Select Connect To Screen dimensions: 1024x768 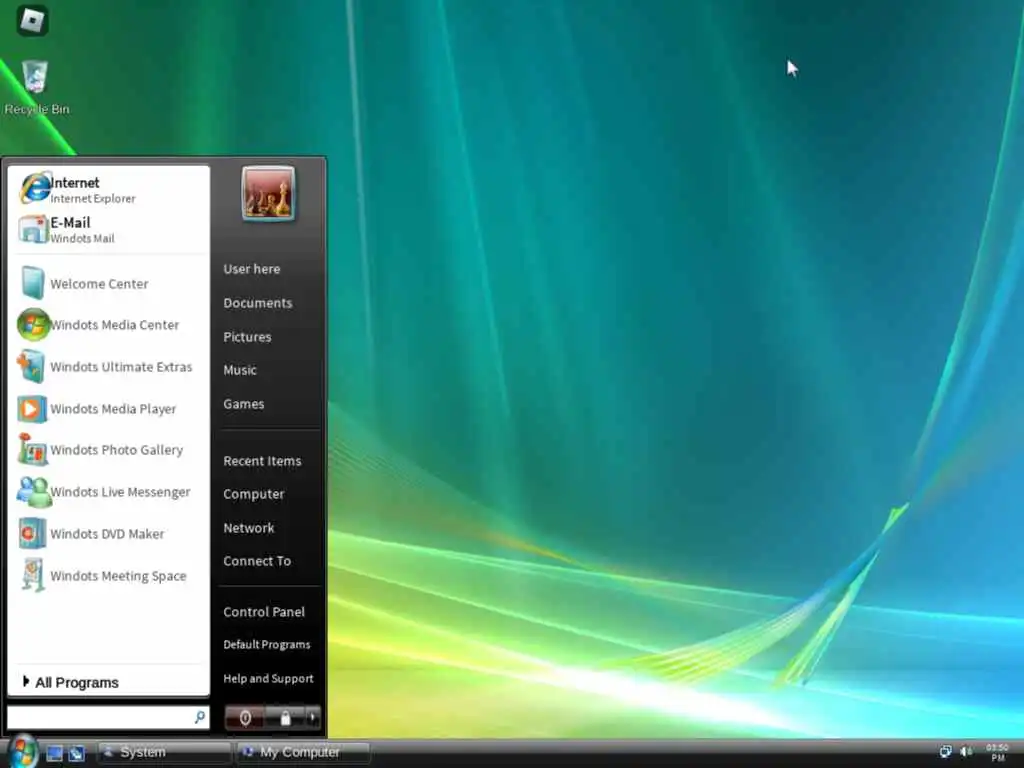click(257, 561)
